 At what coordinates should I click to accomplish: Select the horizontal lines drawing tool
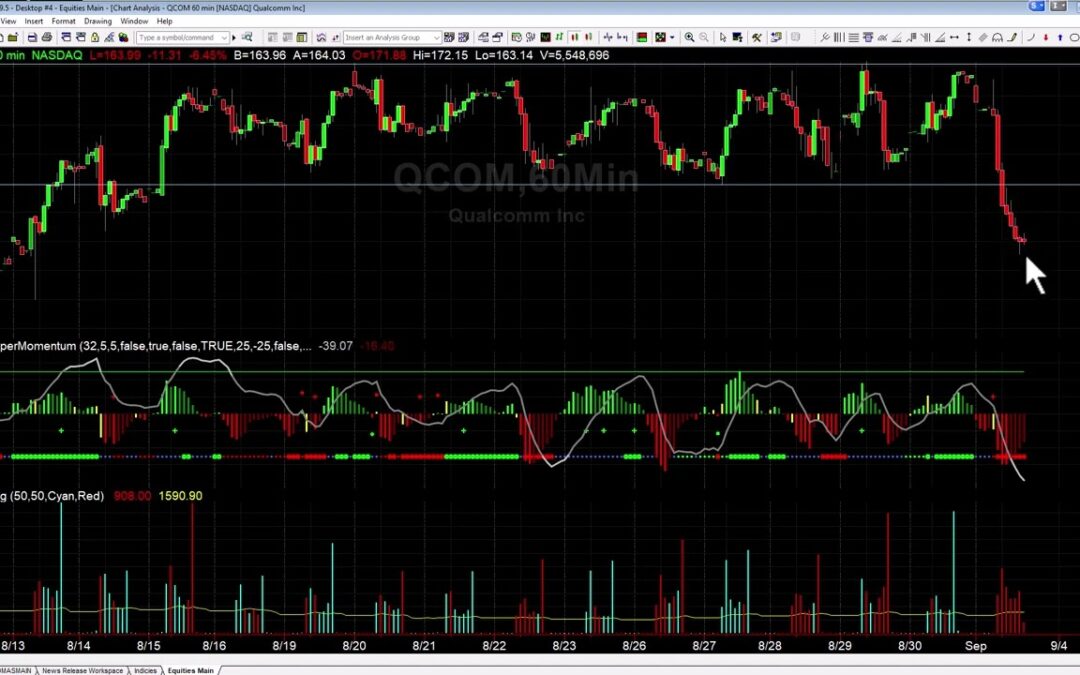coord(853,37)
